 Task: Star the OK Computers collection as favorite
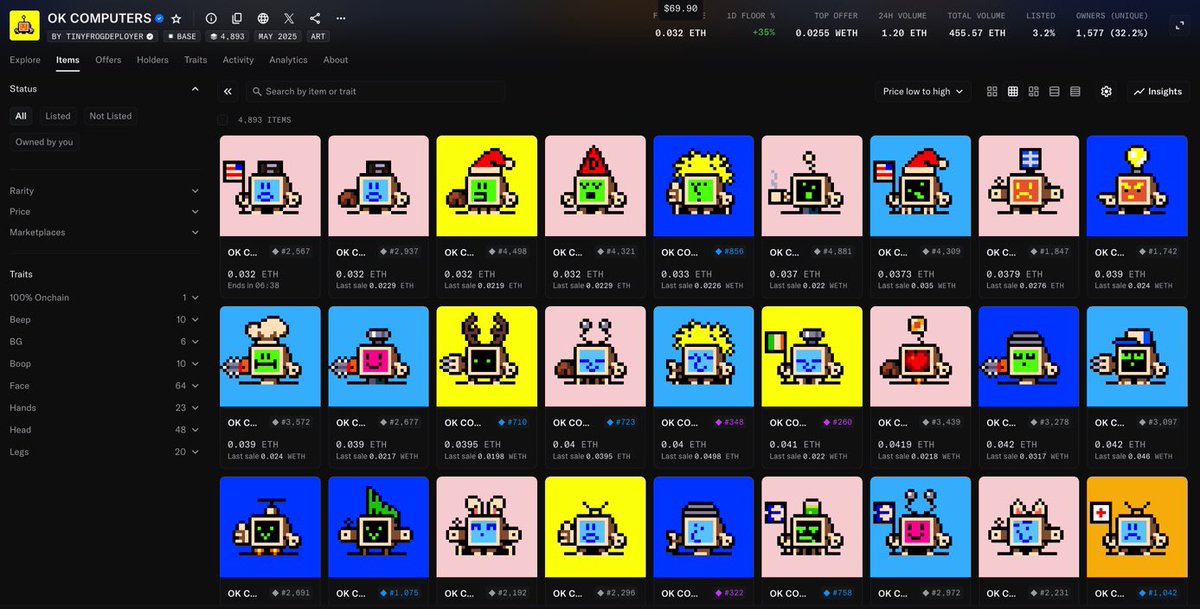[x=176, y=19]
